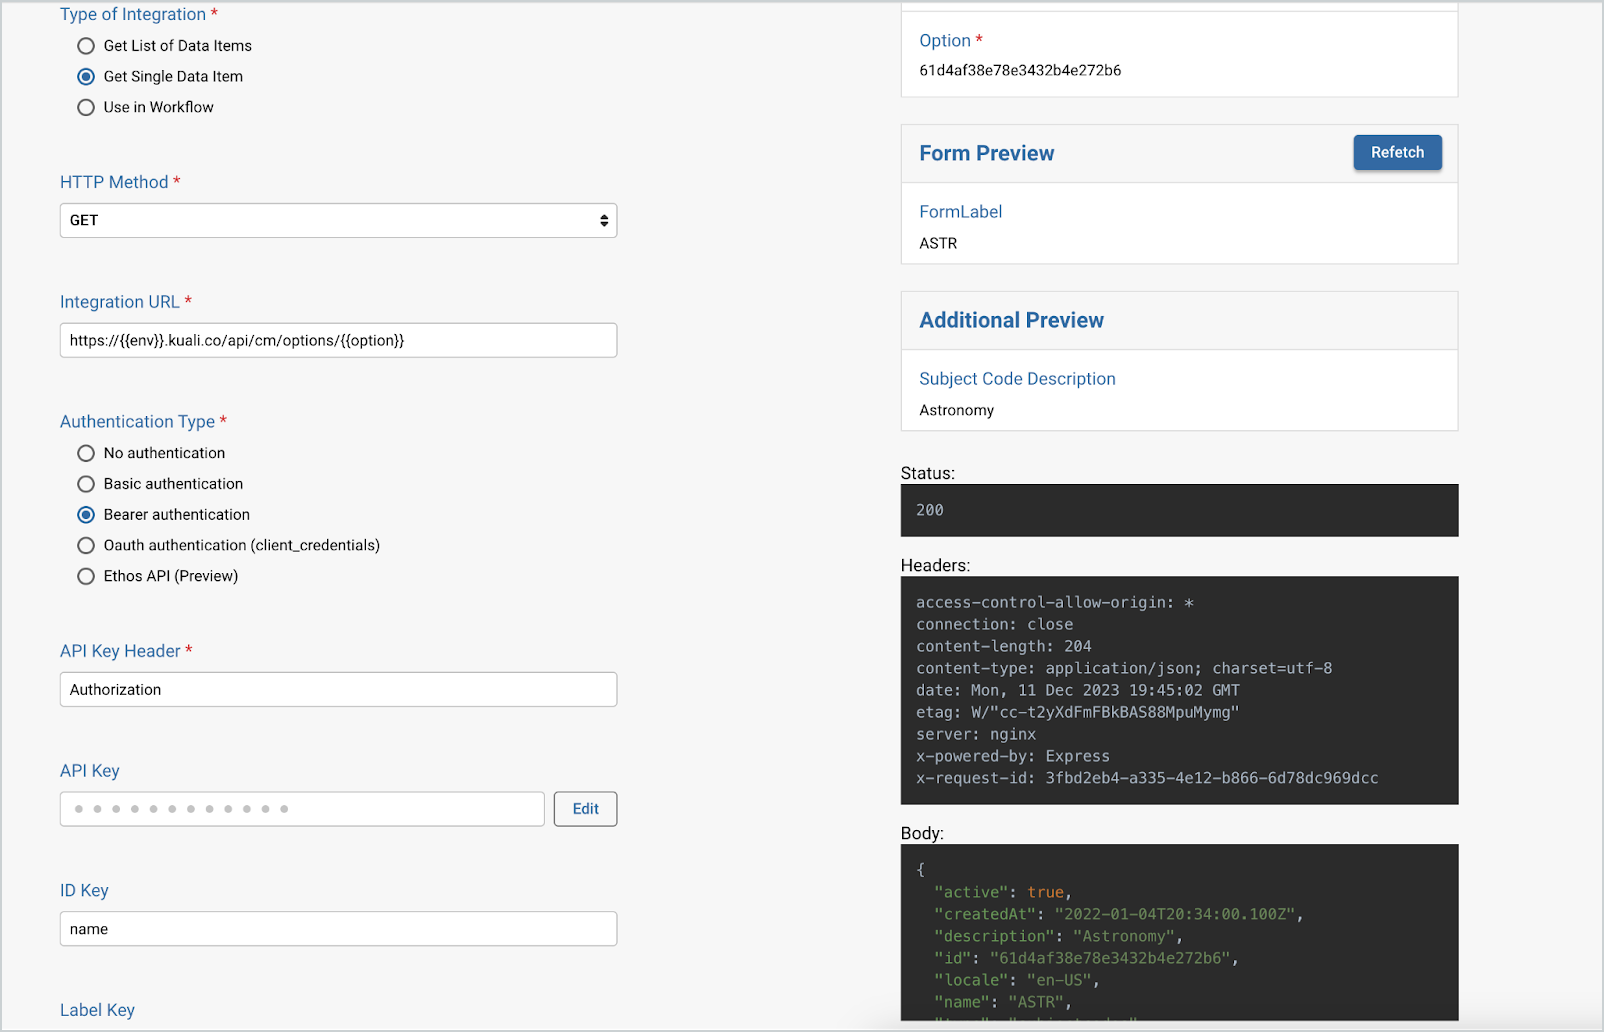This screenshot has height=1032, width=1604.
Task: Click the Refetch button
Action: point(1396,152)
